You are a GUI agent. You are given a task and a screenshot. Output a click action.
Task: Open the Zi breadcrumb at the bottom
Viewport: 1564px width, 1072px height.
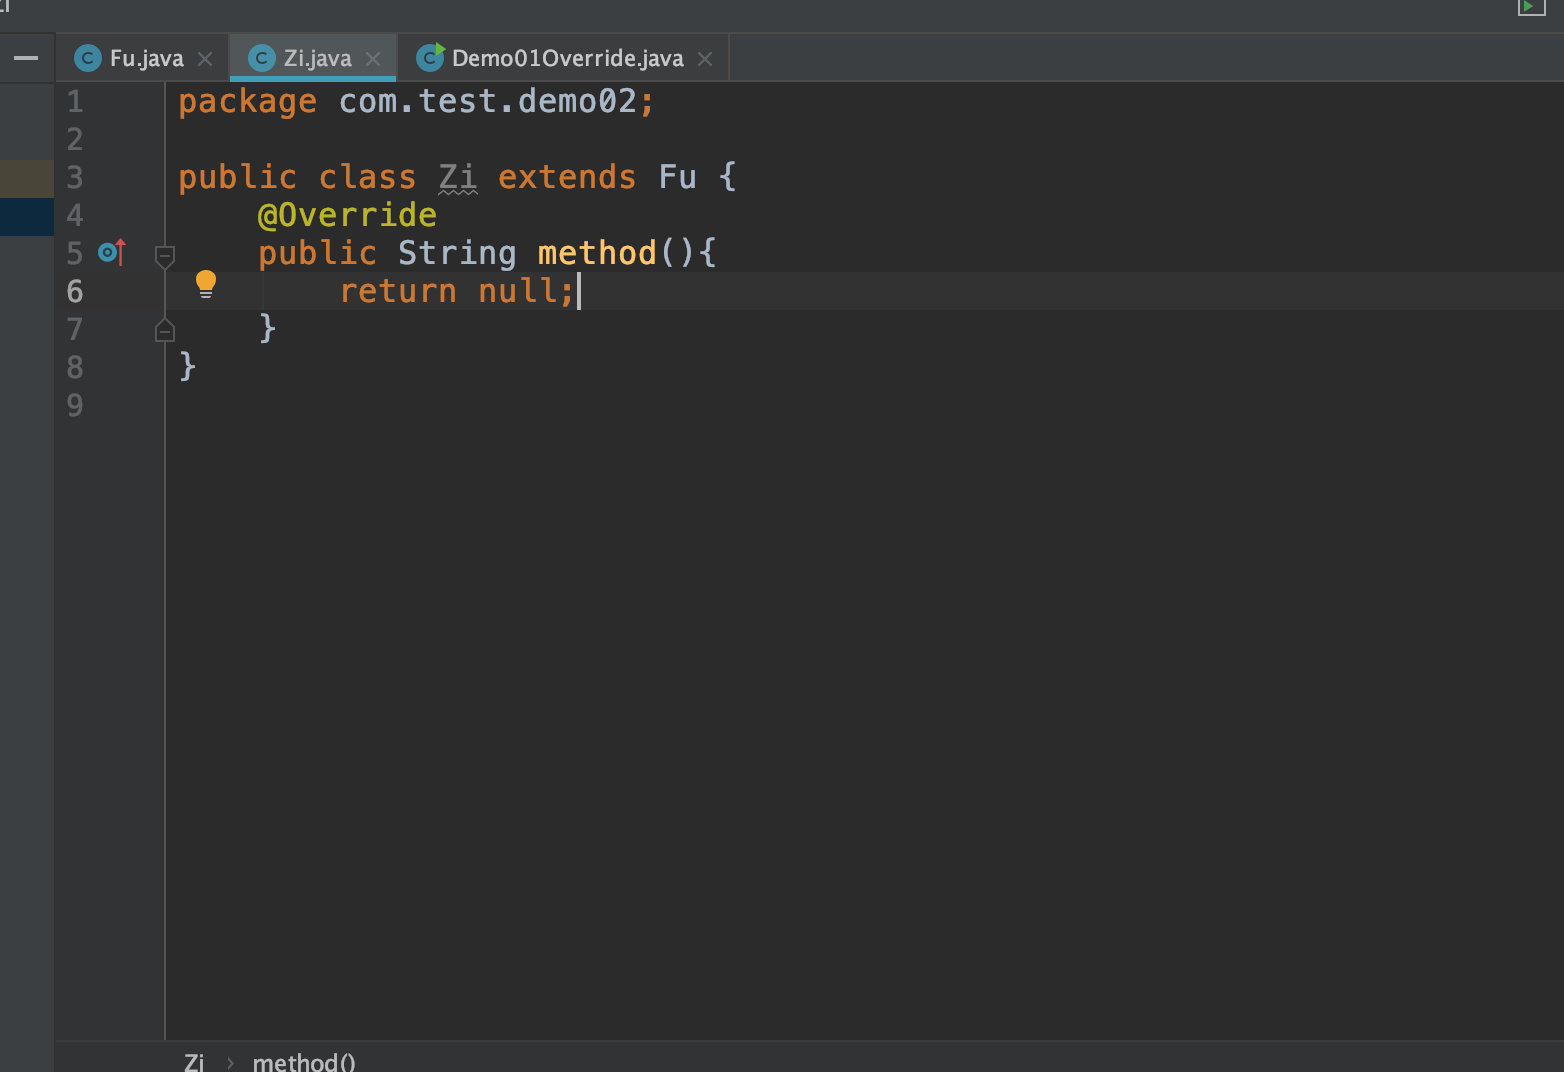pos(194,1062)
